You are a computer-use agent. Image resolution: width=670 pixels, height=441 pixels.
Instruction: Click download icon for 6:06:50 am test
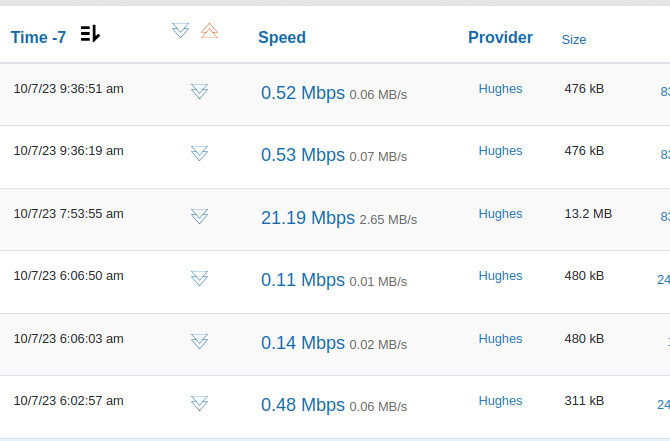pos(199,278)
